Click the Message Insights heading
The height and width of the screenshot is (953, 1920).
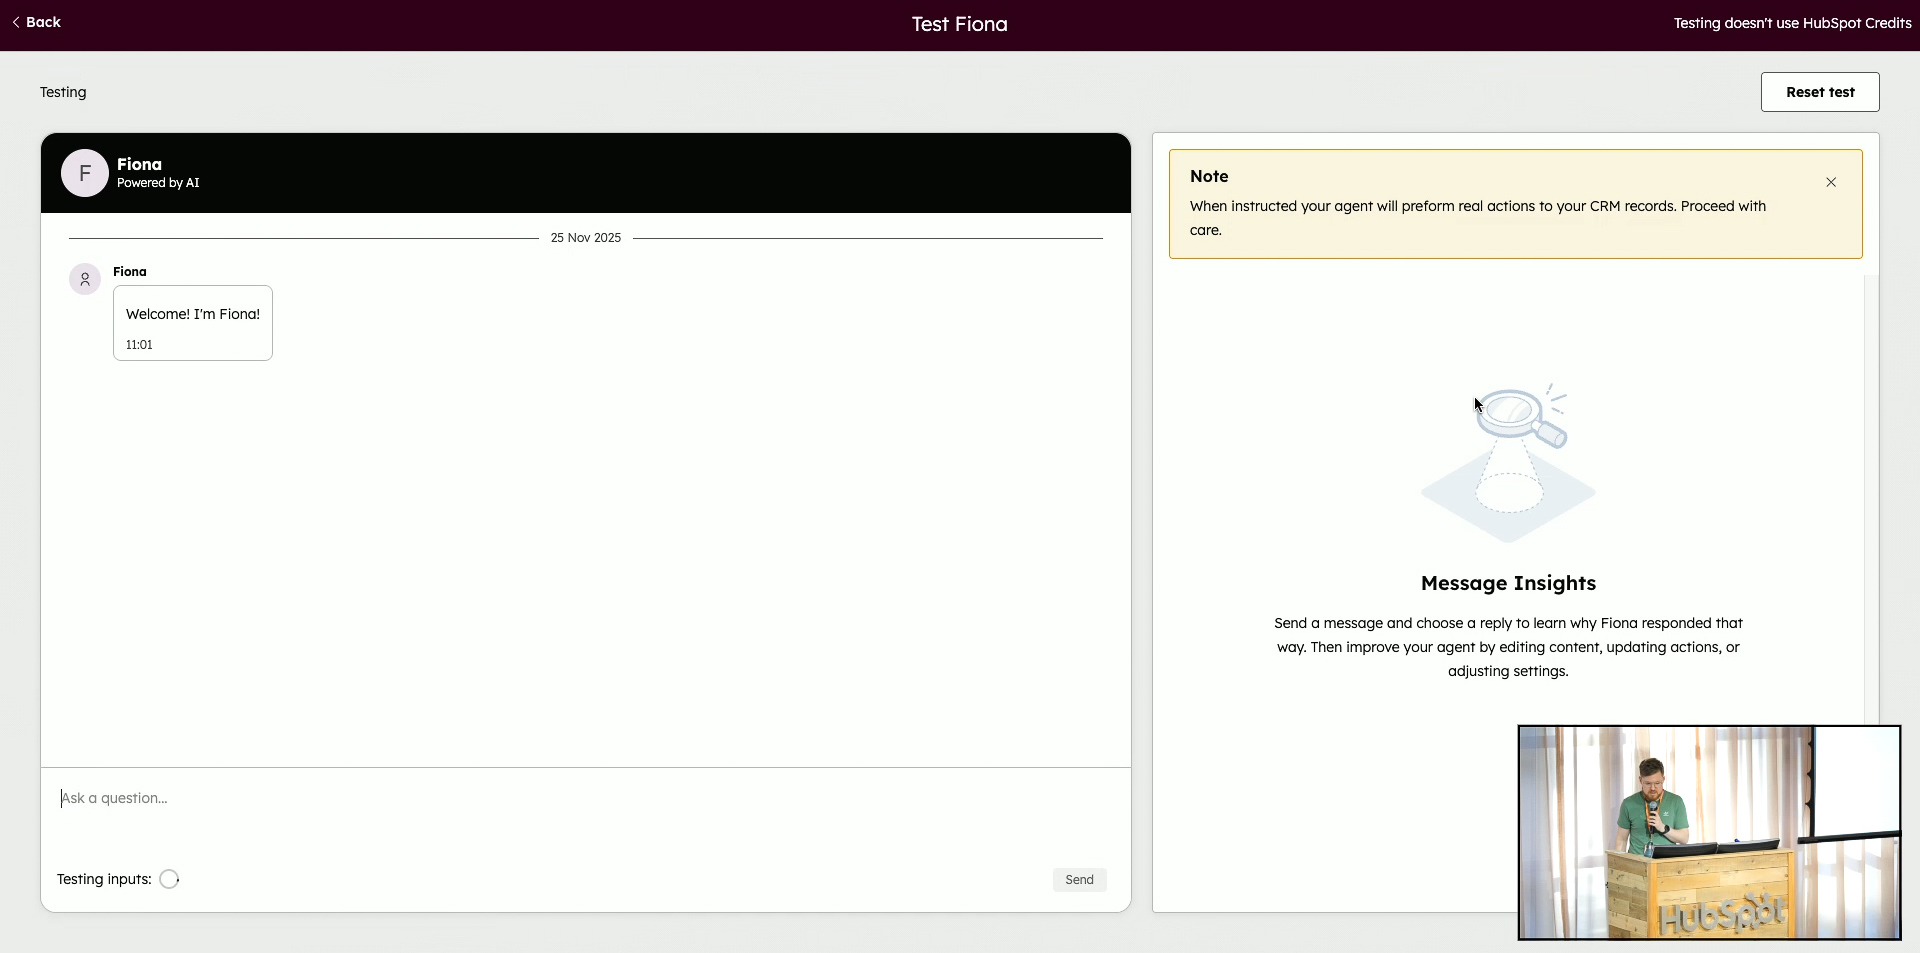point(1508,583)
